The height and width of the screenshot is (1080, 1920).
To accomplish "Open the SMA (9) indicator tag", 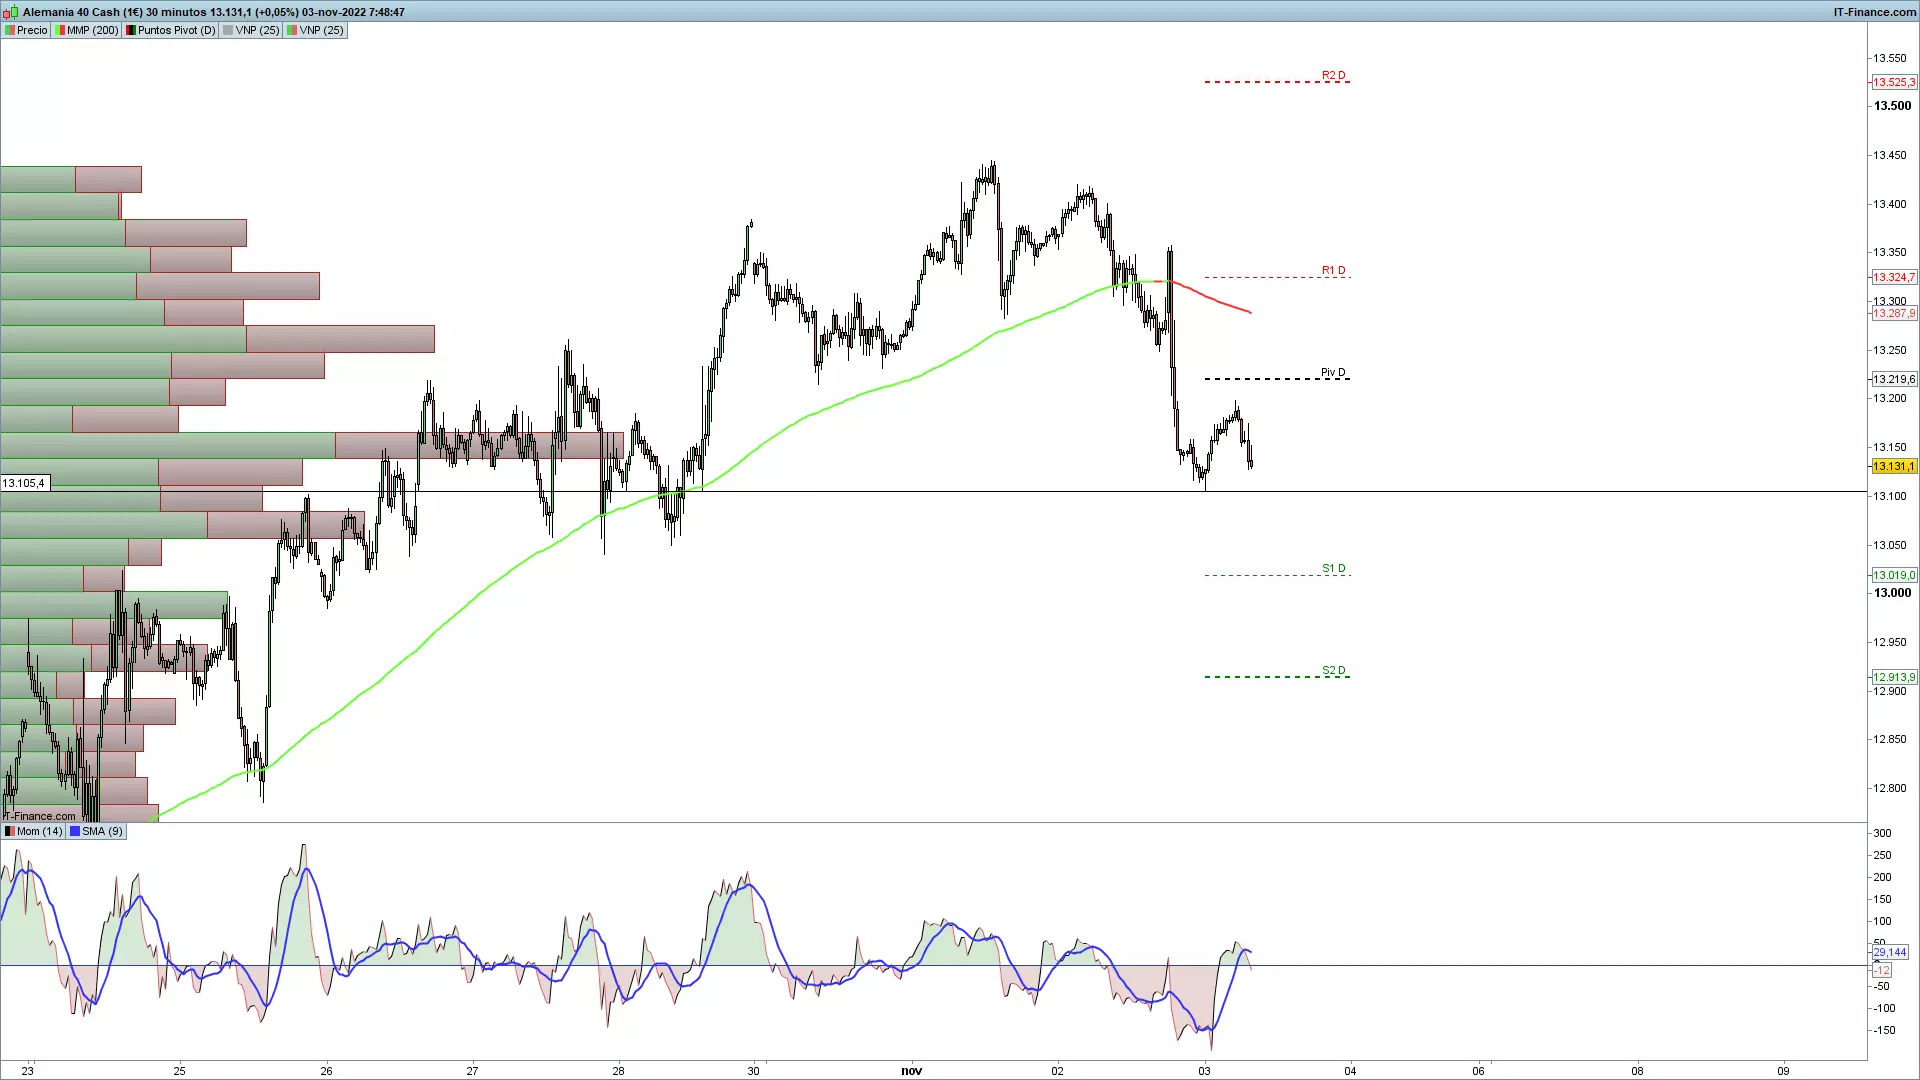I will (x=96, y=831).
